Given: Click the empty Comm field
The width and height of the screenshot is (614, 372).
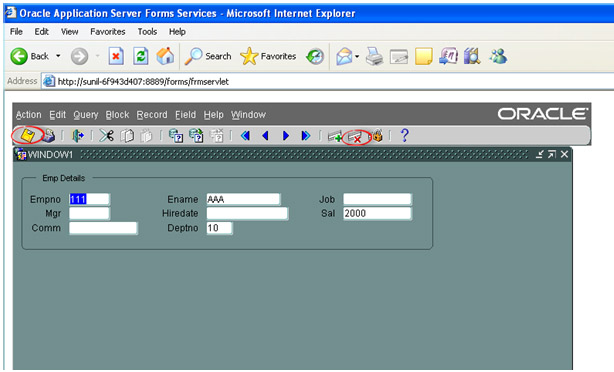Looking at the screenshot, I should point(103,228).
